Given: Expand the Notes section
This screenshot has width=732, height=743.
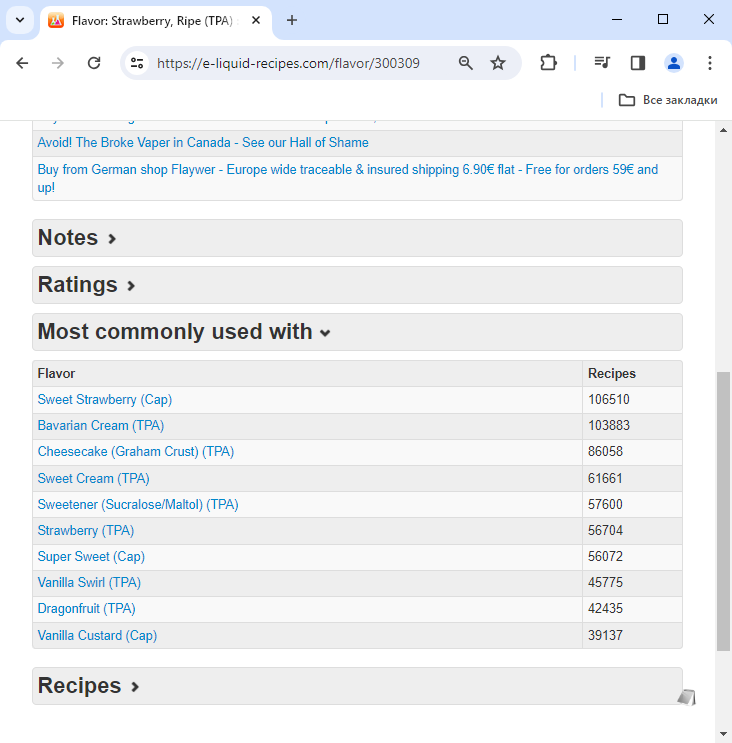Looking at the screenshot, I should pos(357,238).
